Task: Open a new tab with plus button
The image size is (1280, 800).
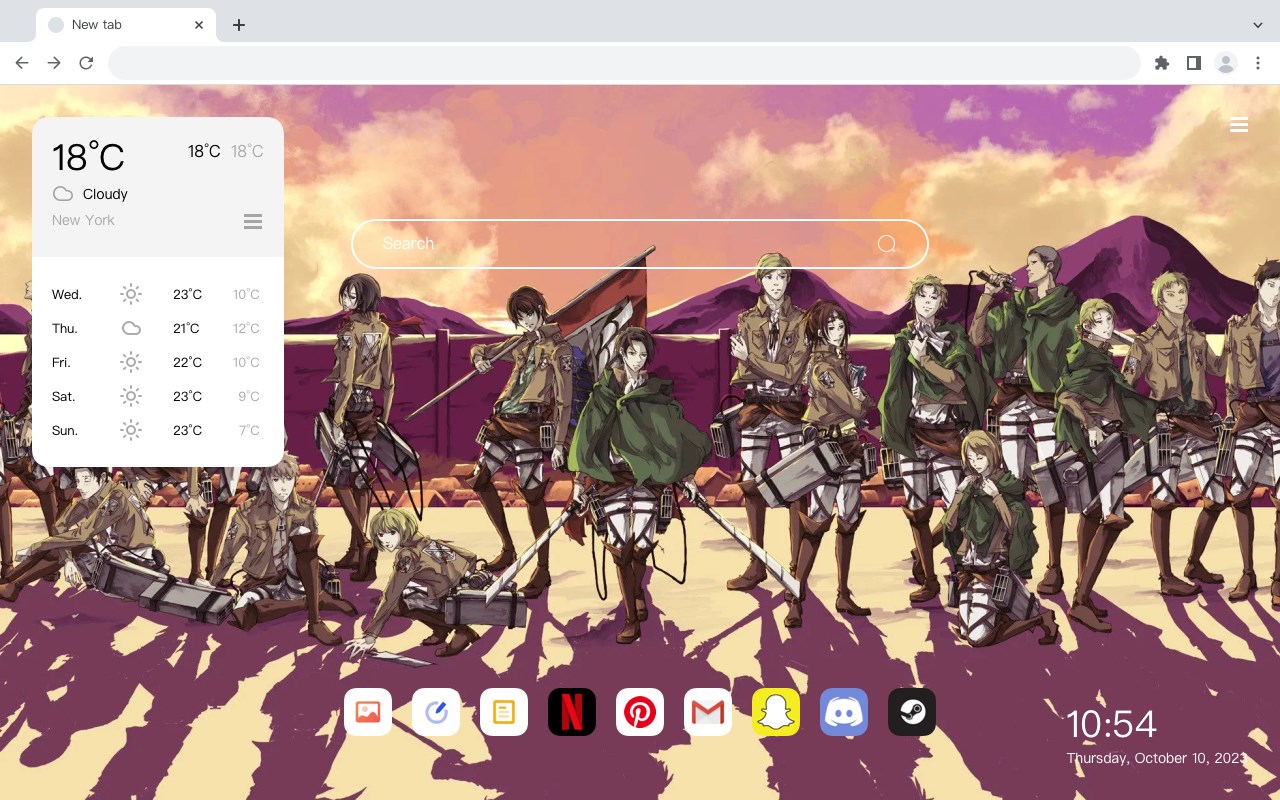Action: point(238,25)
